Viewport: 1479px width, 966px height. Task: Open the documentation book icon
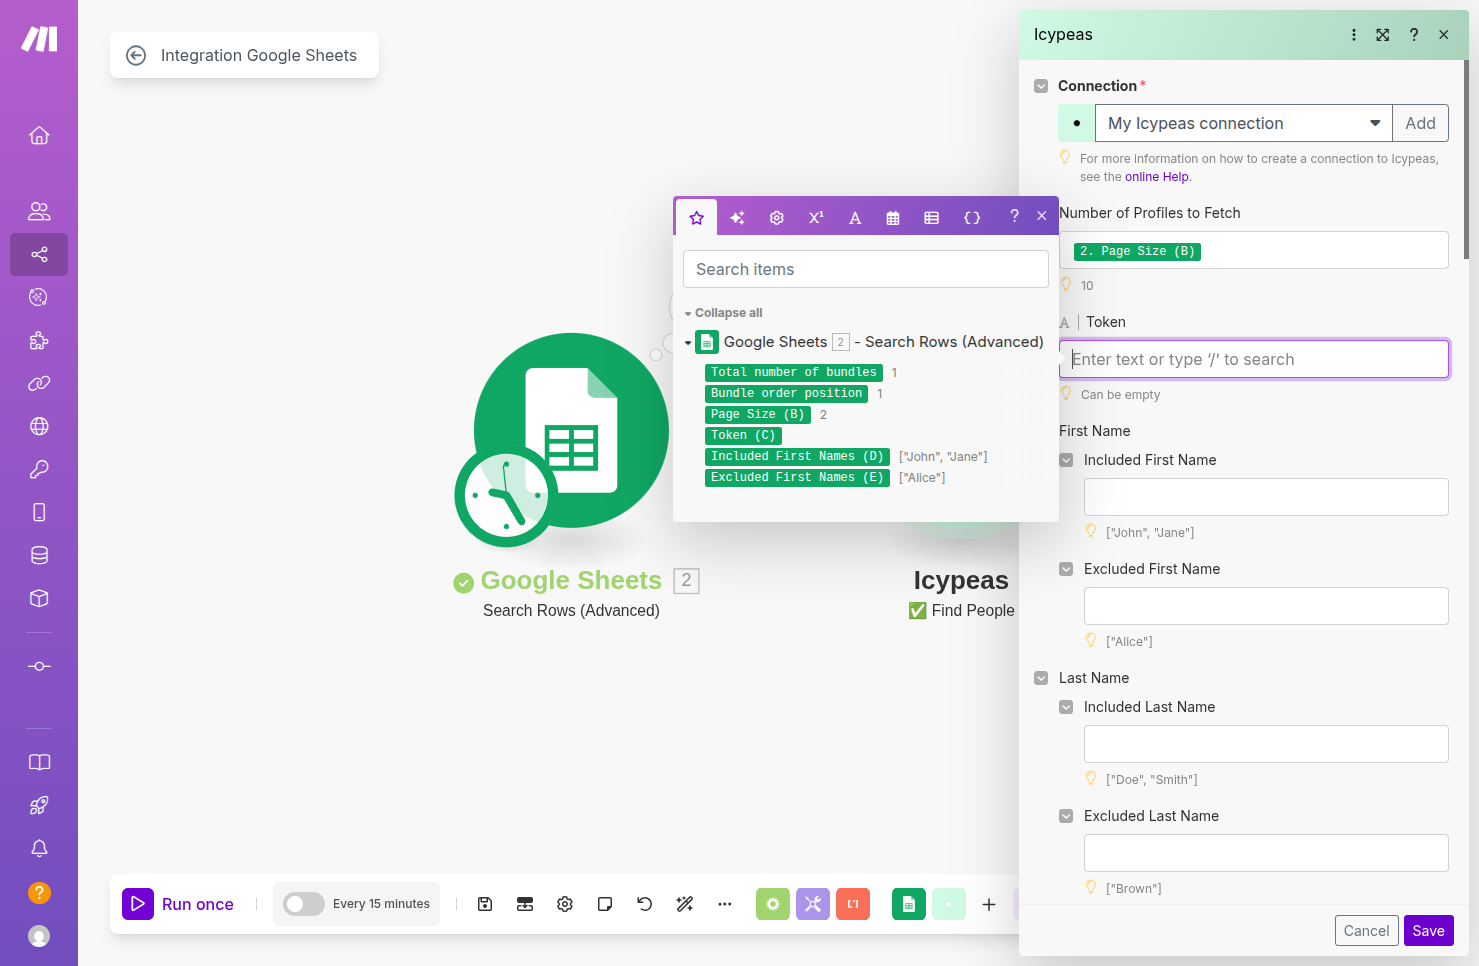[x=39, y=762]
